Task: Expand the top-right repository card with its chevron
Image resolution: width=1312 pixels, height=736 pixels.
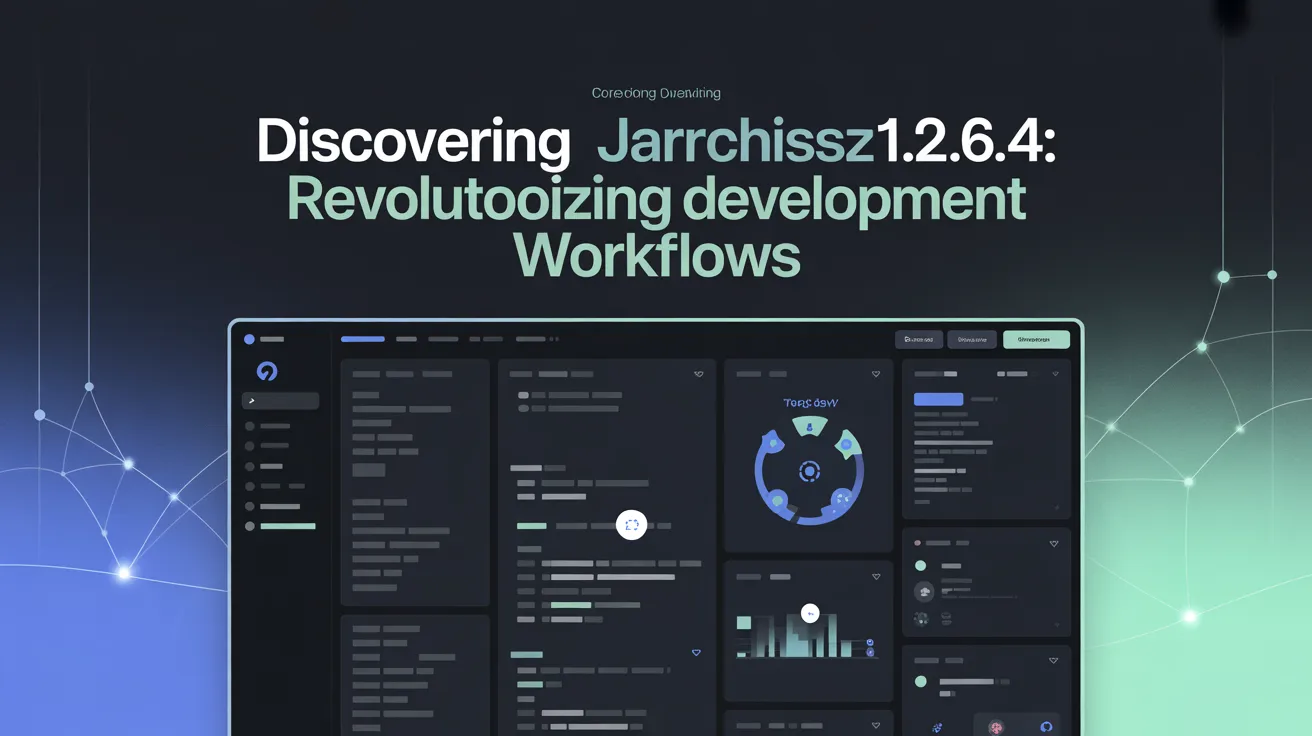Action: (1057, 373)
